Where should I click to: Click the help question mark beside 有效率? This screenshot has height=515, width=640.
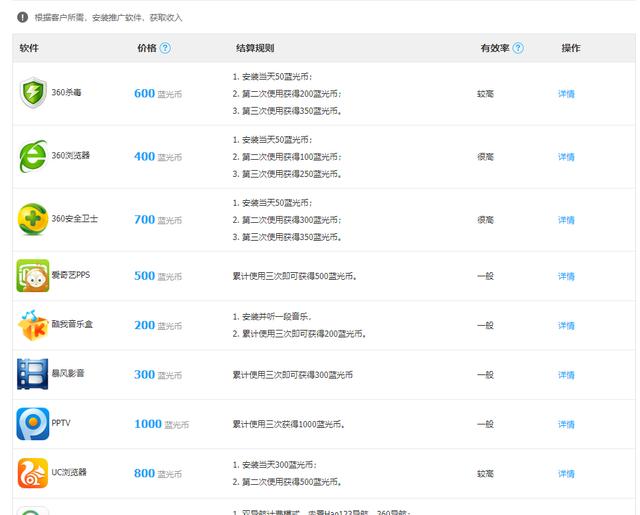(x=518, y=48)
